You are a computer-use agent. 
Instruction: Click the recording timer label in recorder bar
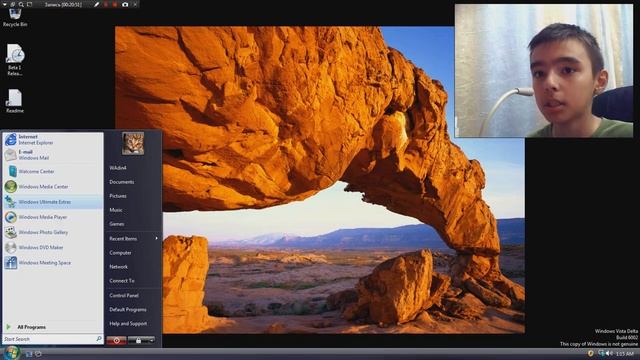63,4
